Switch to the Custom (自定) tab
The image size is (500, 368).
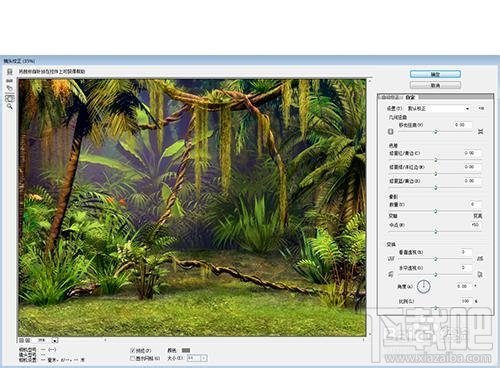coord(410,97)
